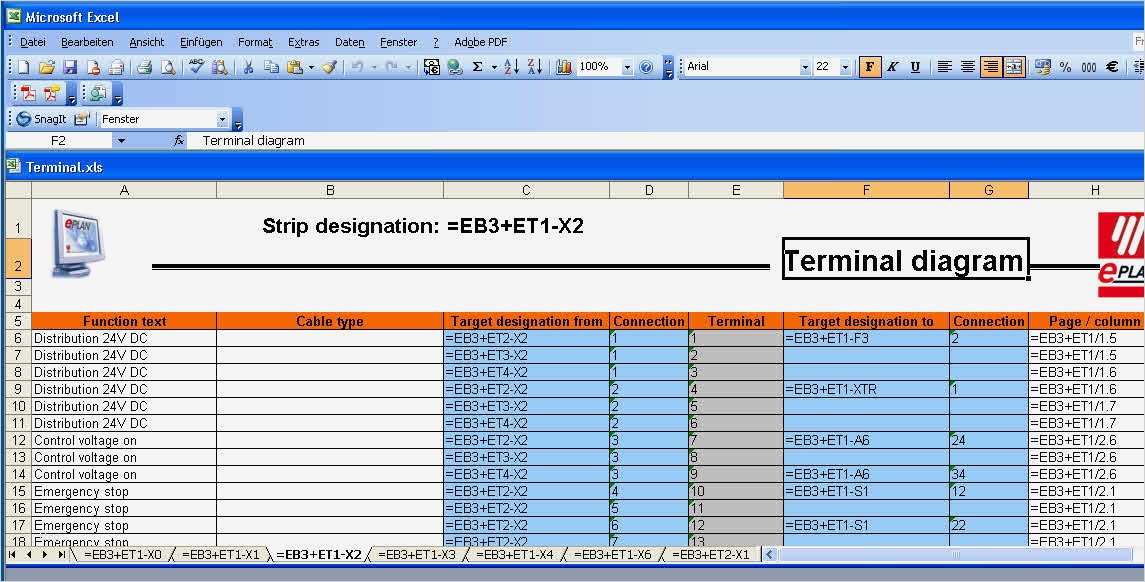Viewport: 1145px width, 582px height.
Task: Open the font size 22 dropdown
Action: [x=846, y=67]
